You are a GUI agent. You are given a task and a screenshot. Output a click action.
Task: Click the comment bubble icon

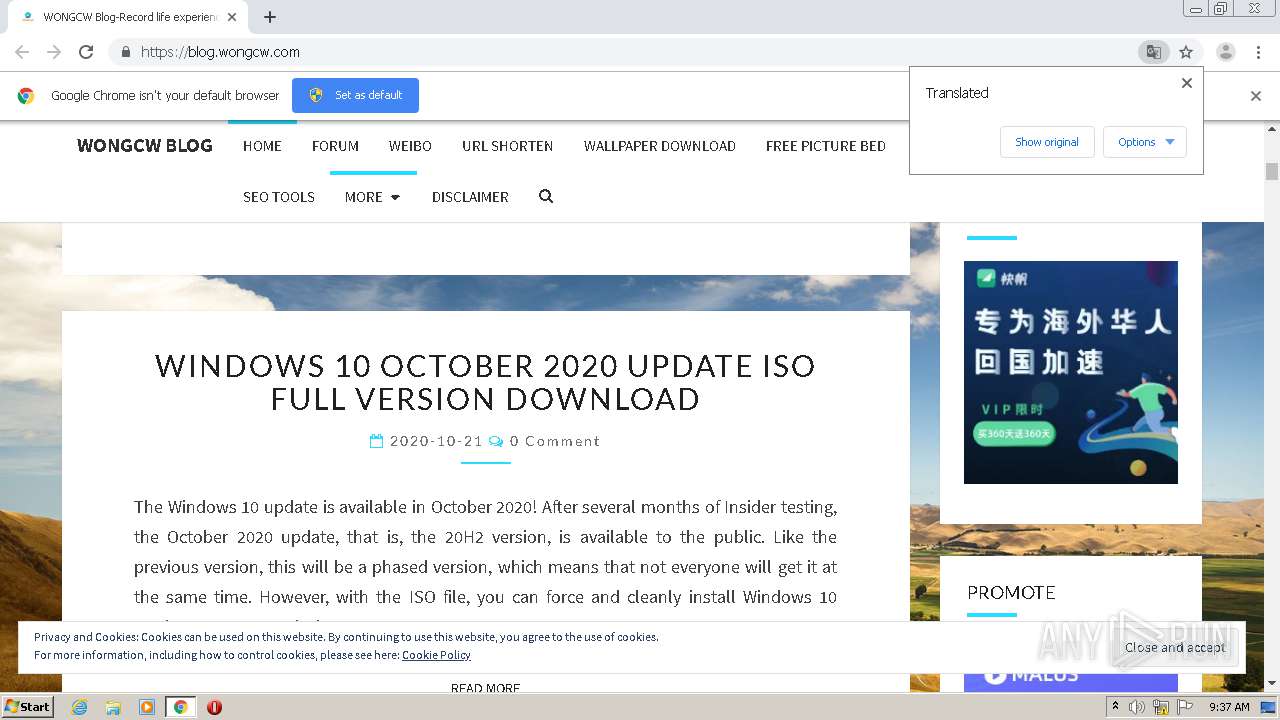(496, 441)
